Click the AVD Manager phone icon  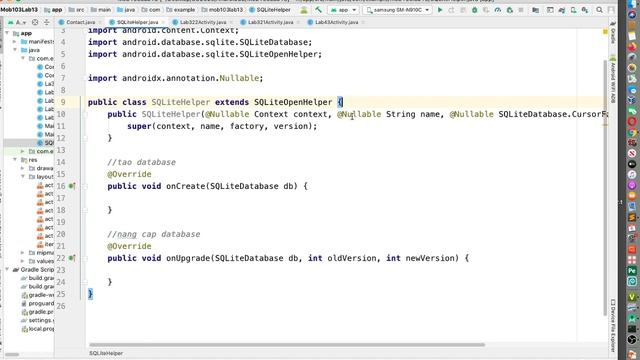tap(573, 10)
